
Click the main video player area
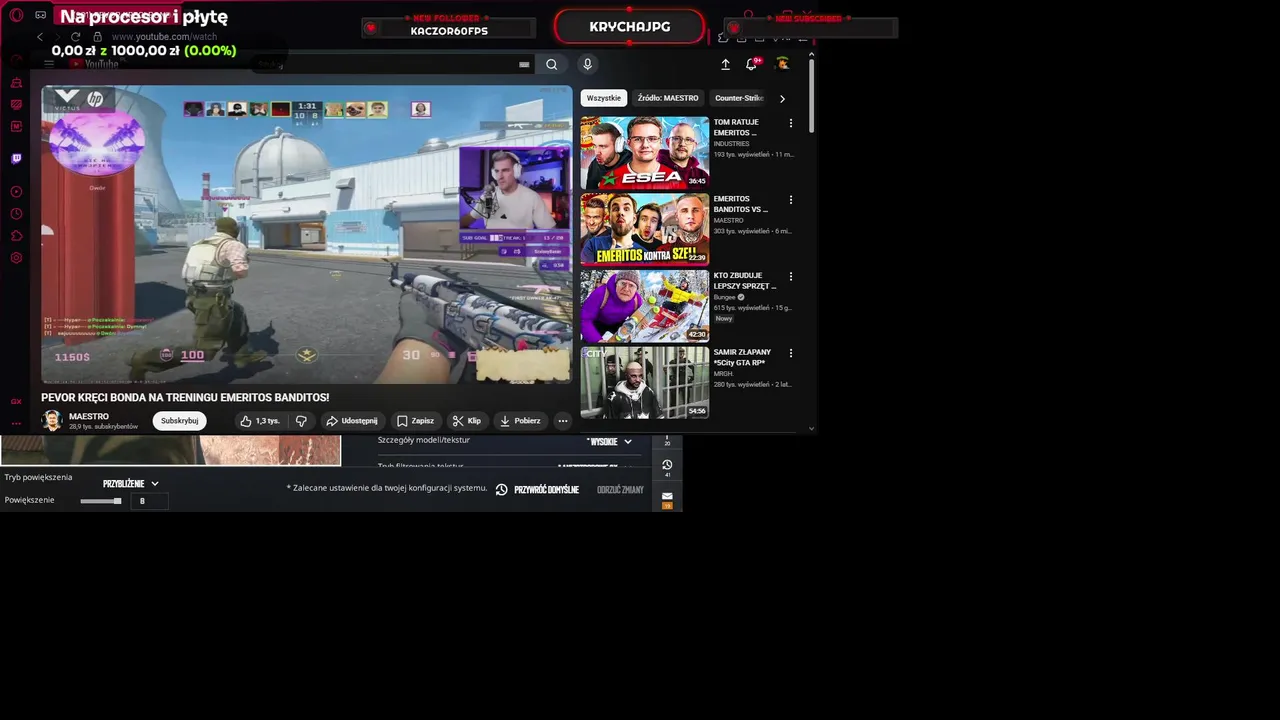click(307, 234)
